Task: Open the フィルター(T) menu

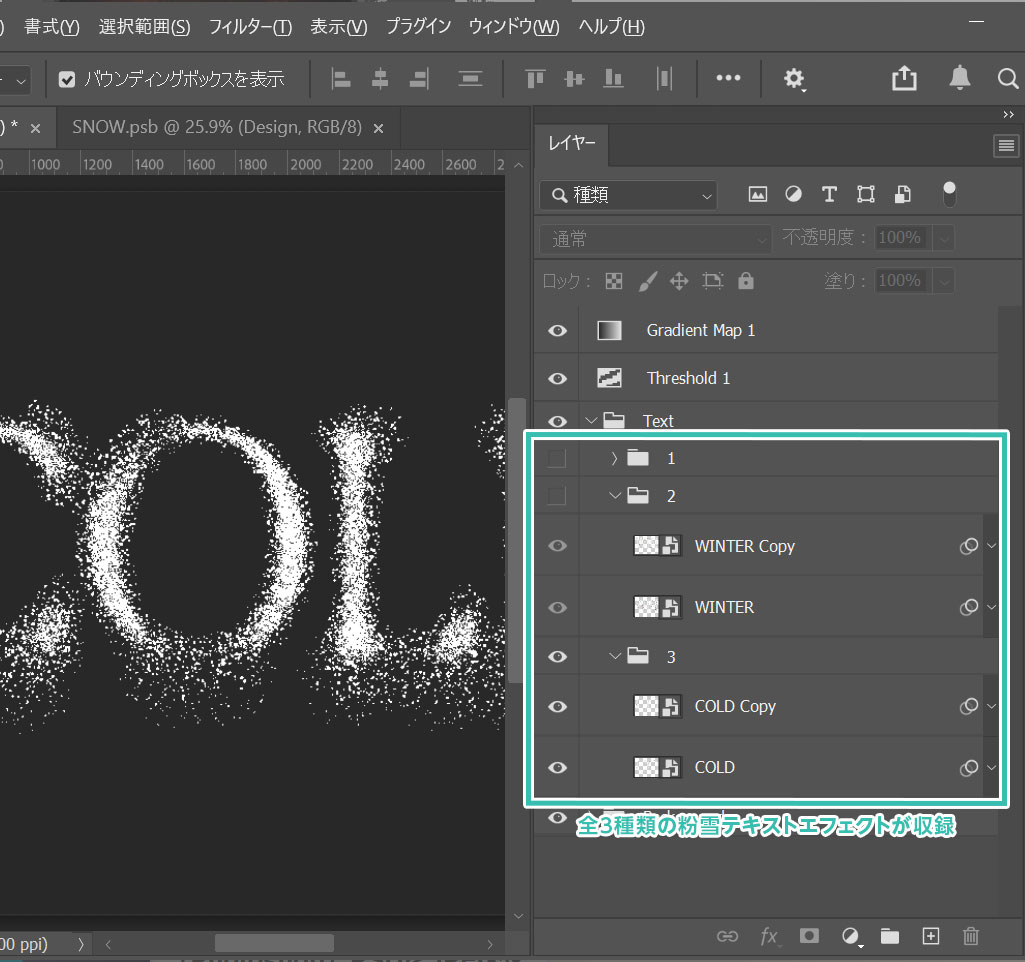Action: point(250,27)
